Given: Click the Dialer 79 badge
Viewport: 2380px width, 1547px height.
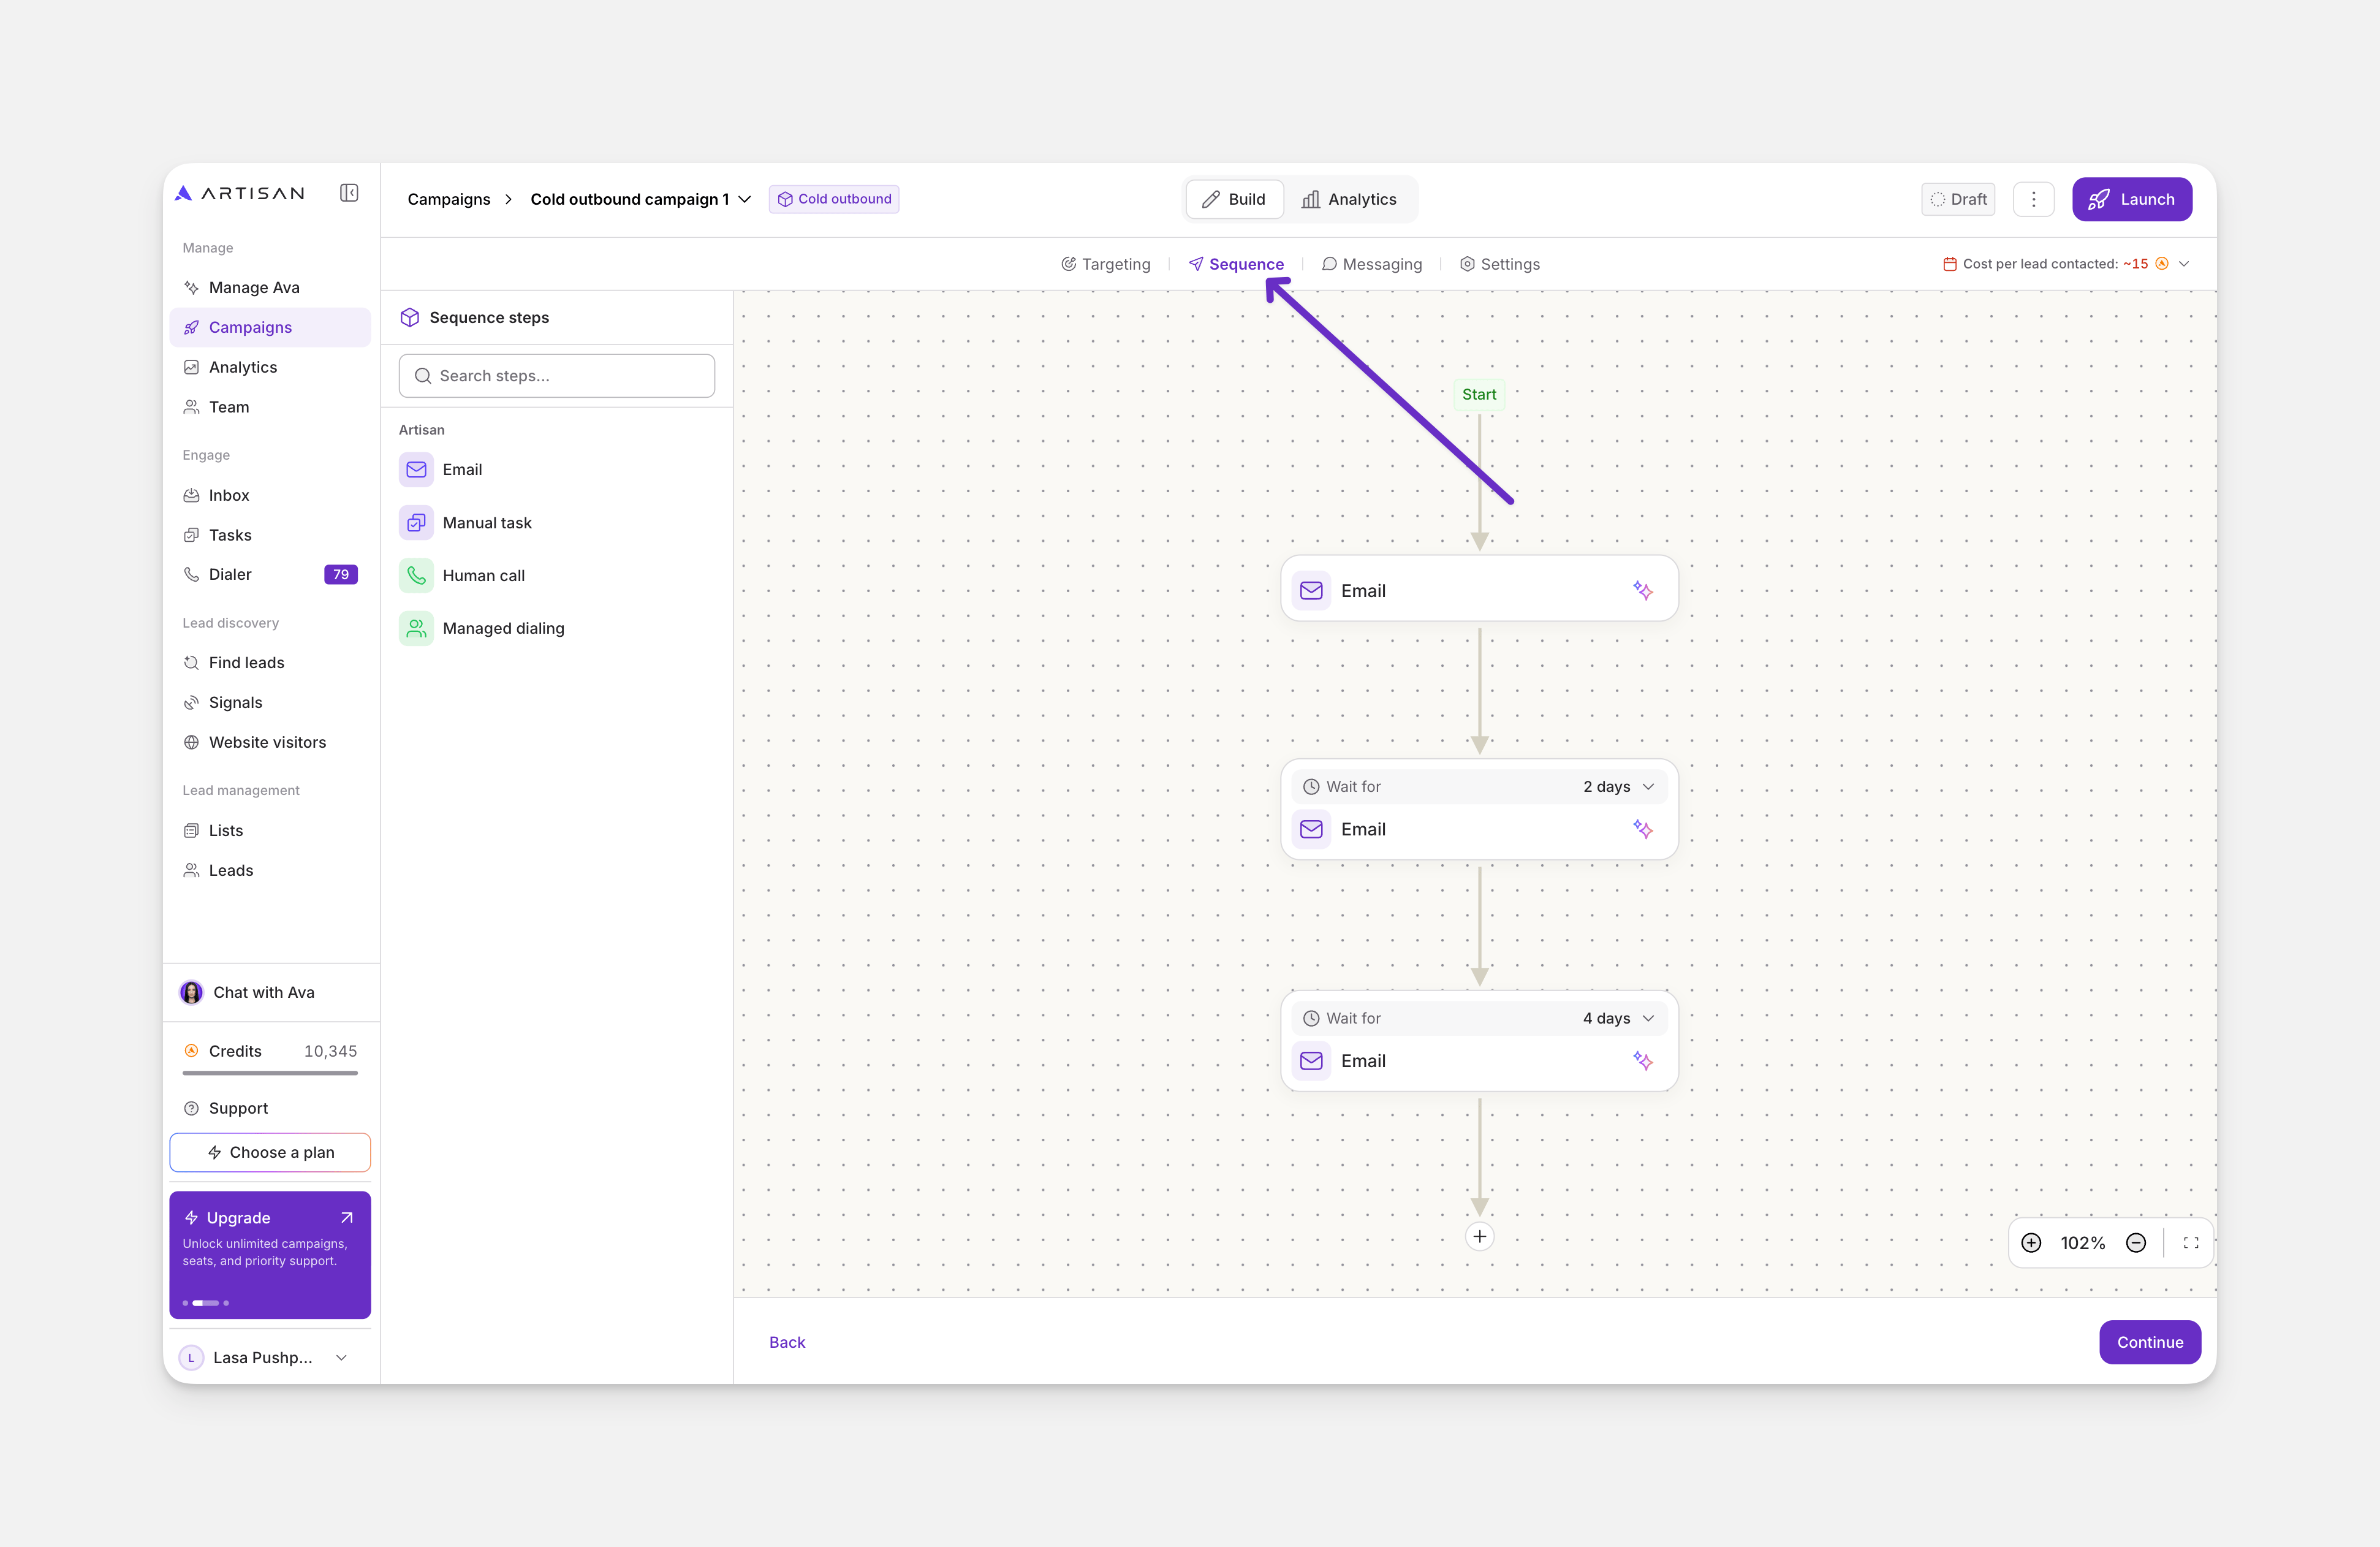Looking at the screenshot, I should click(341, 575).
